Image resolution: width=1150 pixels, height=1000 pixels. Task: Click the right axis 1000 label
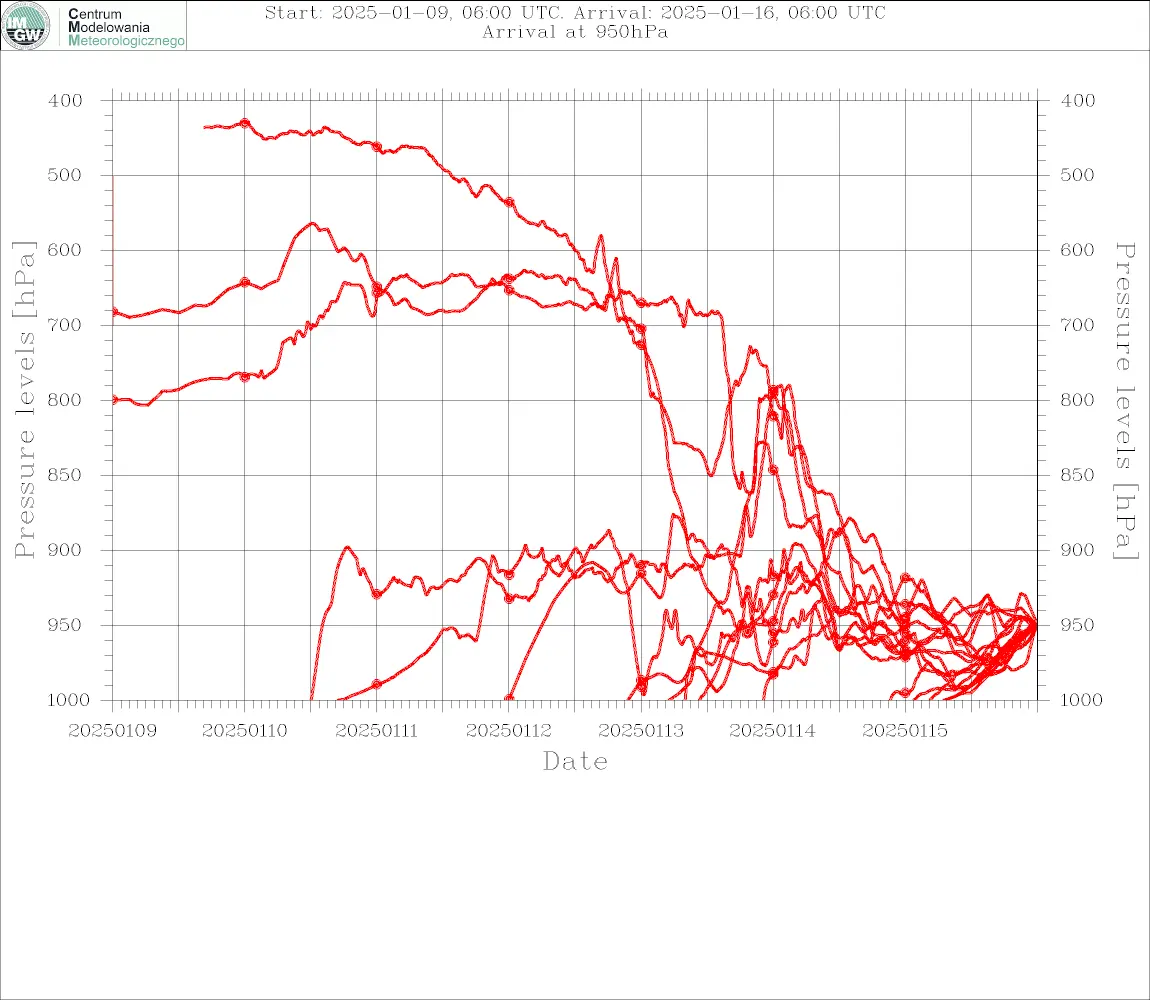pyautogui.click(x=1081, y=700)
